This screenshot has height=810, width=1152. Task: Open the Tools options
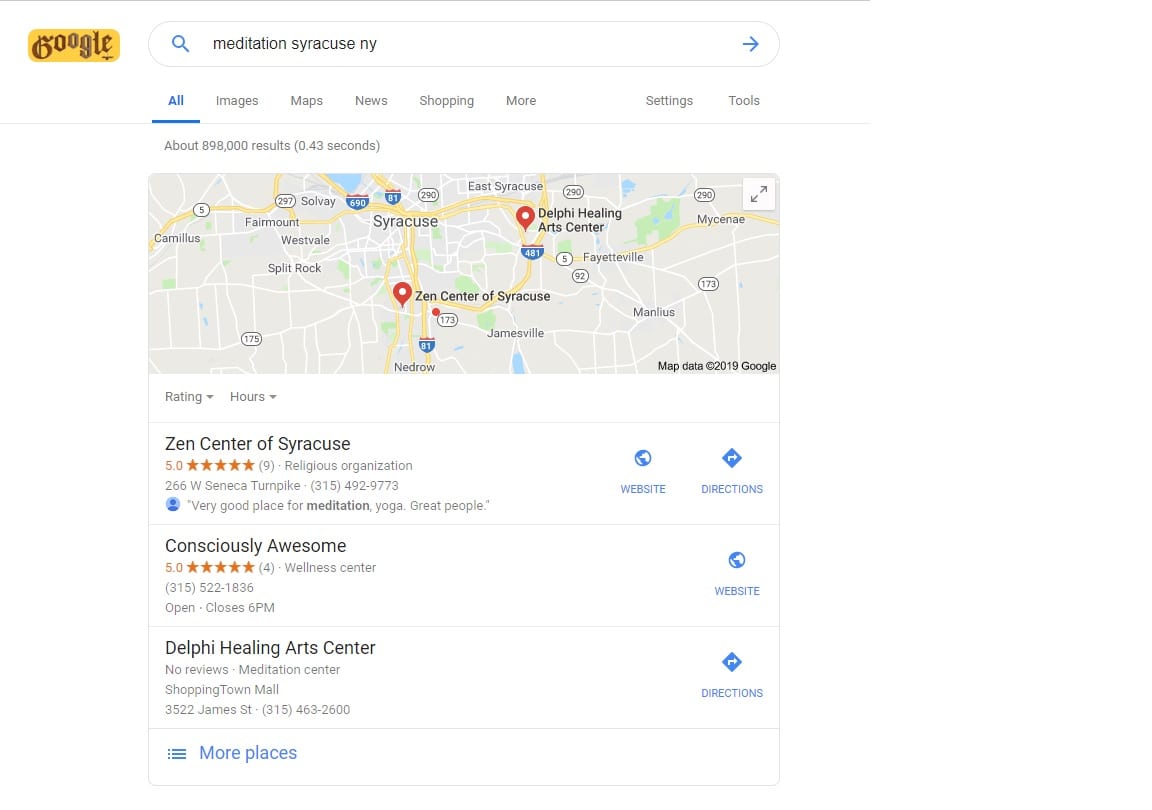[744, 101]
